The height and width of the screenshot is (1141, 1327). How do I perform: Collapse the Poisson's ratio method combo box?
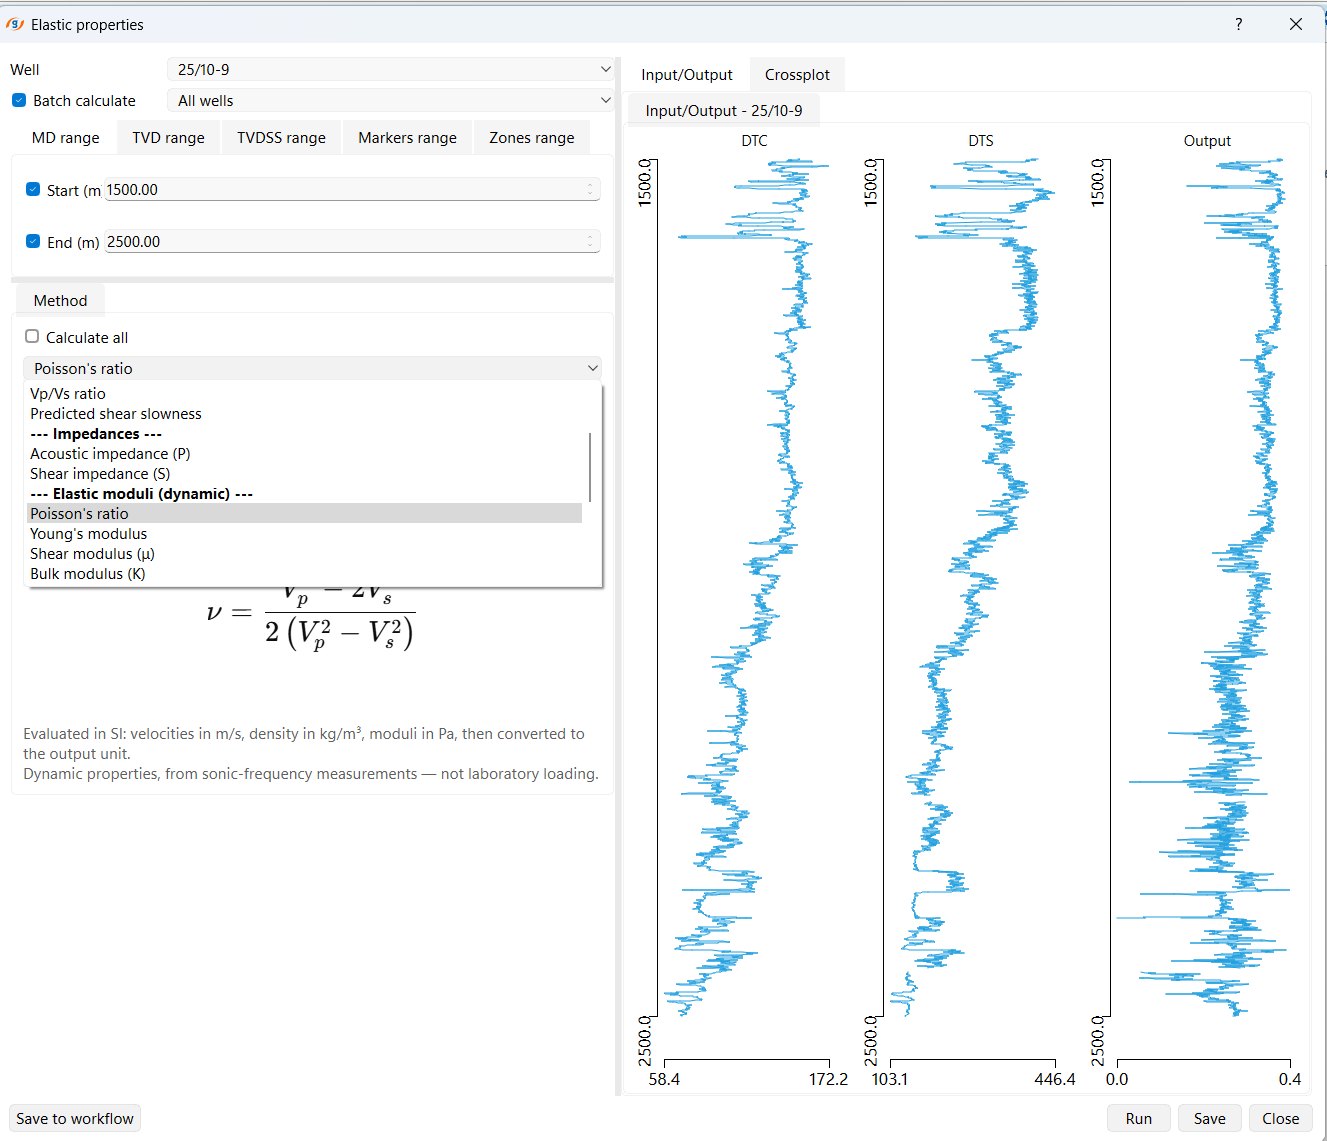[312, 368]
